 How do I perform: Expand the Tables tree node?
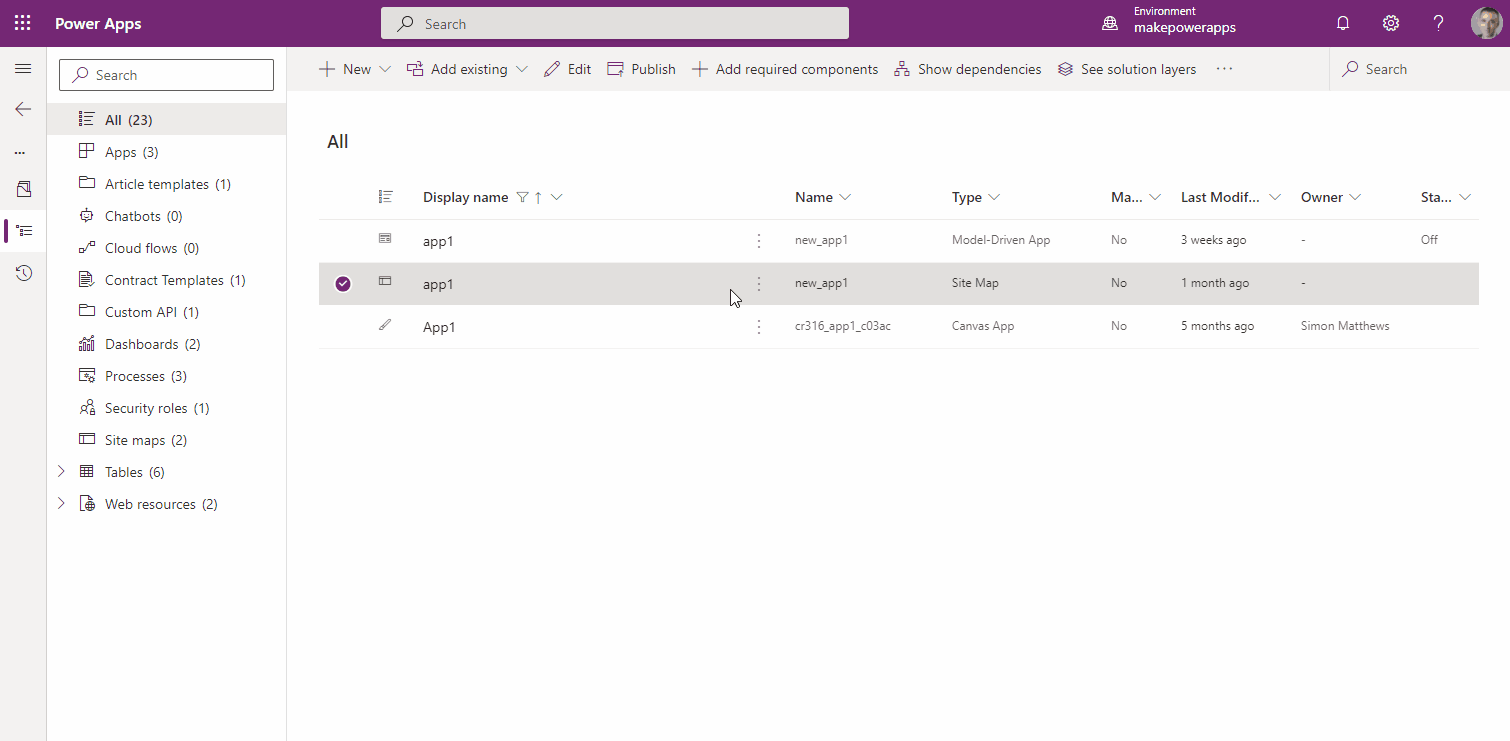[x=61, y=472]
